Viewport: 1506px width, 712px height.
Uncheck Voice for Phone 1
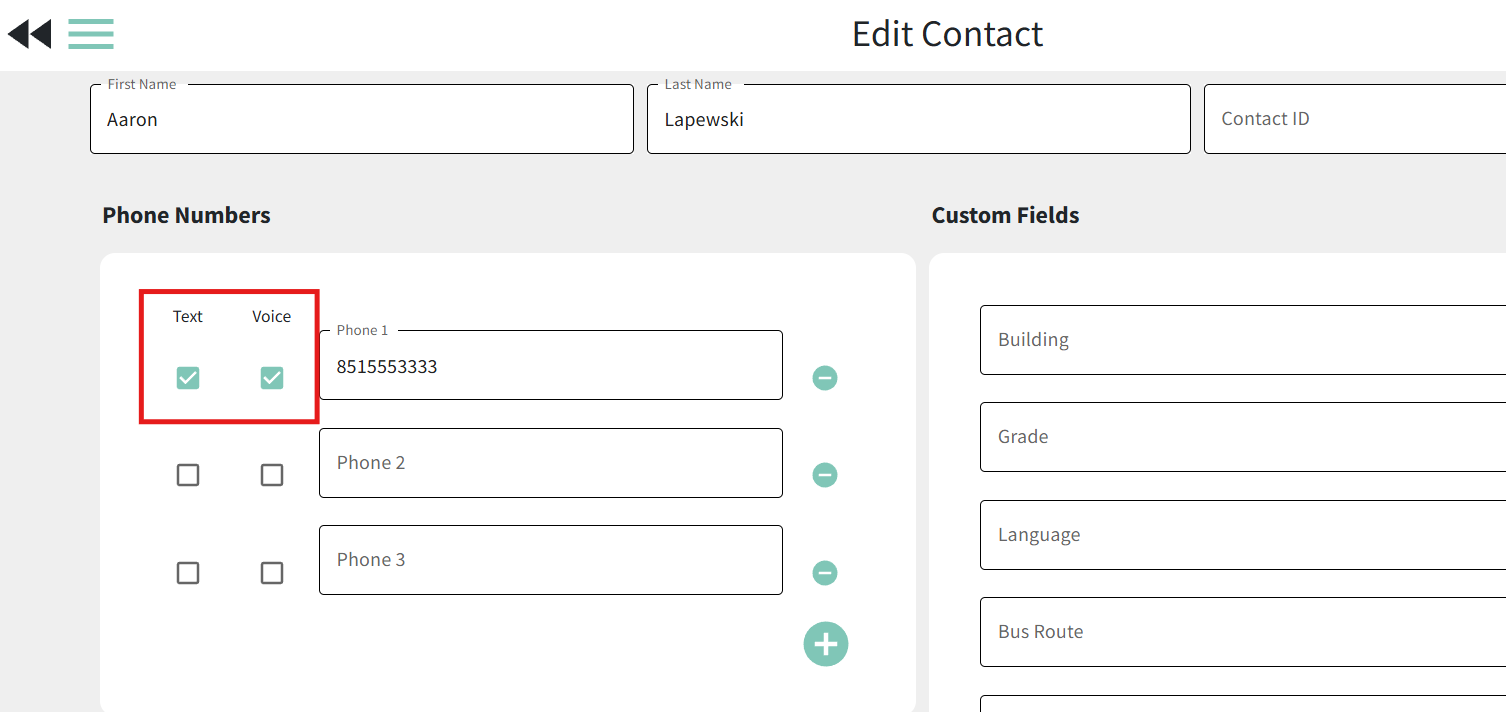tap(272, 378)
